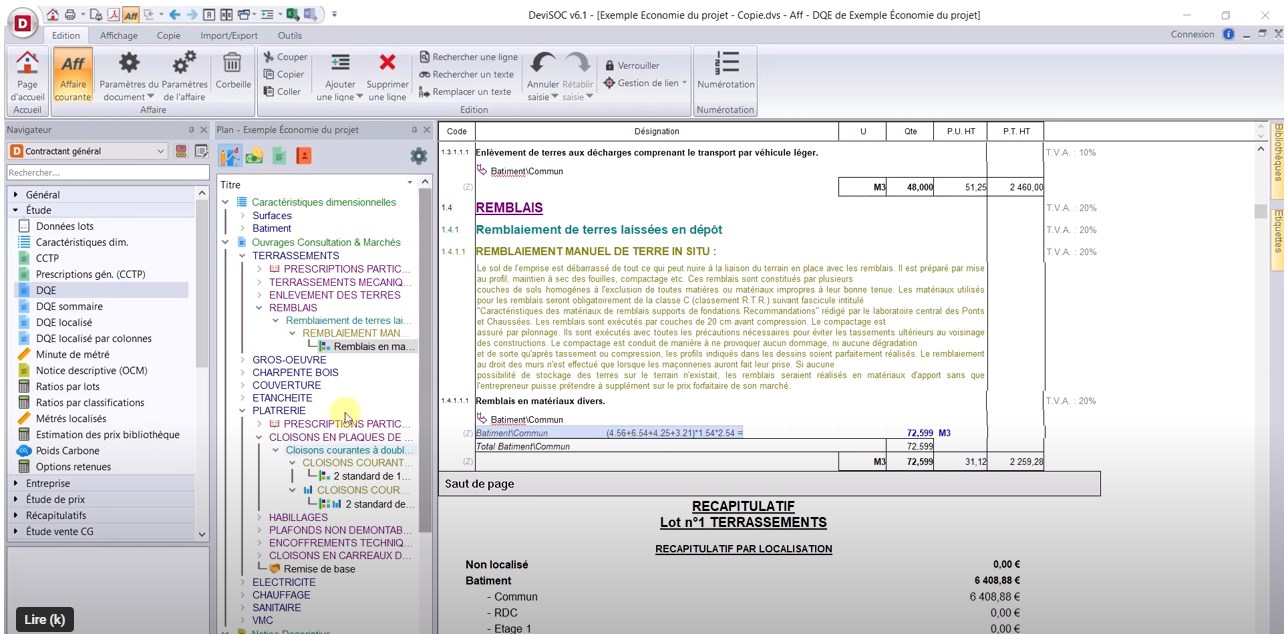The image size is (1288, 634).
Task: Click the Page d'accueil home icon
Action: pyautogui.click(x=27, y=64)
